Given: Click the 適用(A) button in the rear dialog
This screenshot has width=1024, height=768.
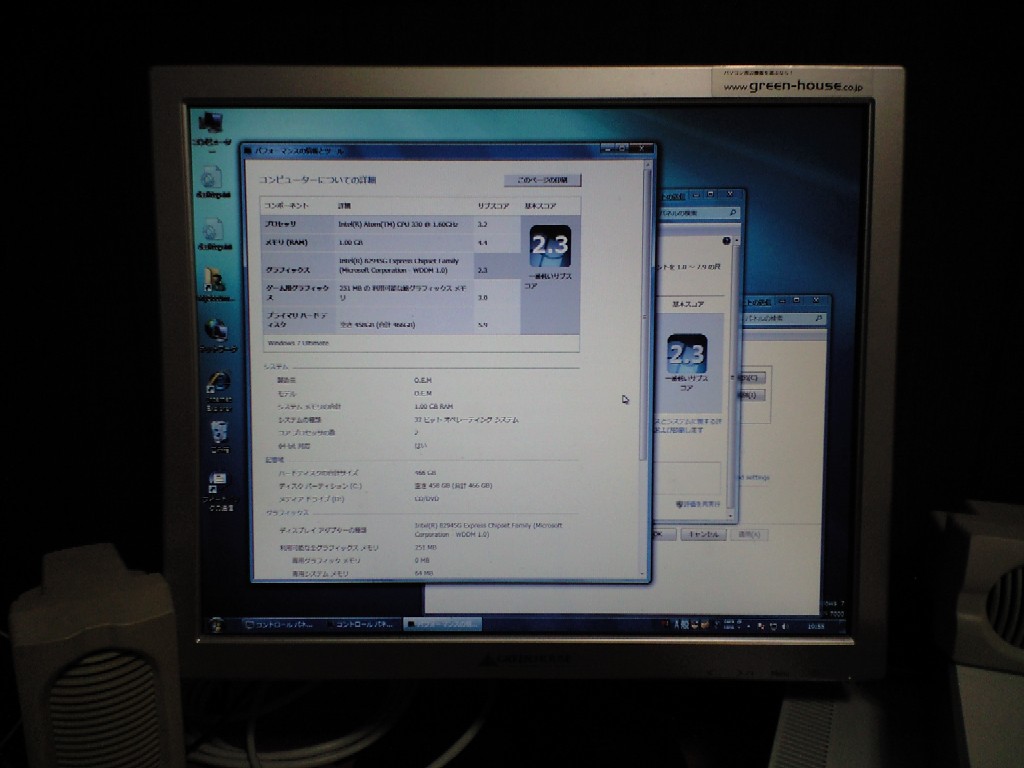Looking at the screenshot, I should click(x=749, y=534).
